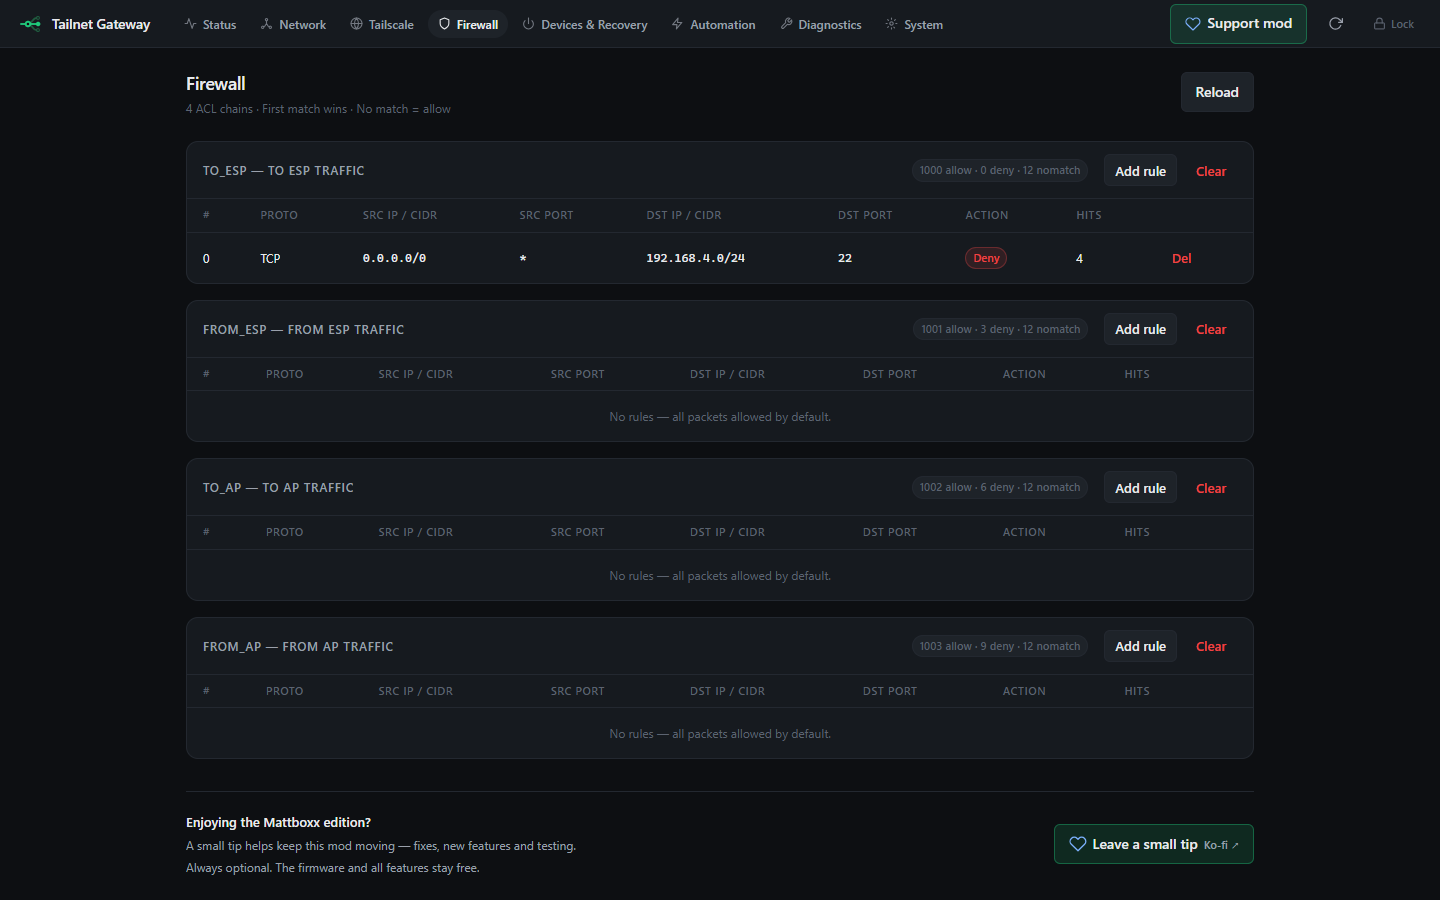Viewport: 1440px width, 900px height.
Task: Switch to the Tailscale tab
Action: click(x=382, y=24)
